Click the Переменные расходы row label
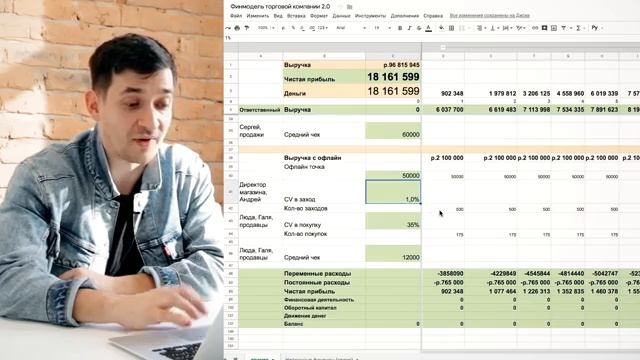 pos(317,273)
